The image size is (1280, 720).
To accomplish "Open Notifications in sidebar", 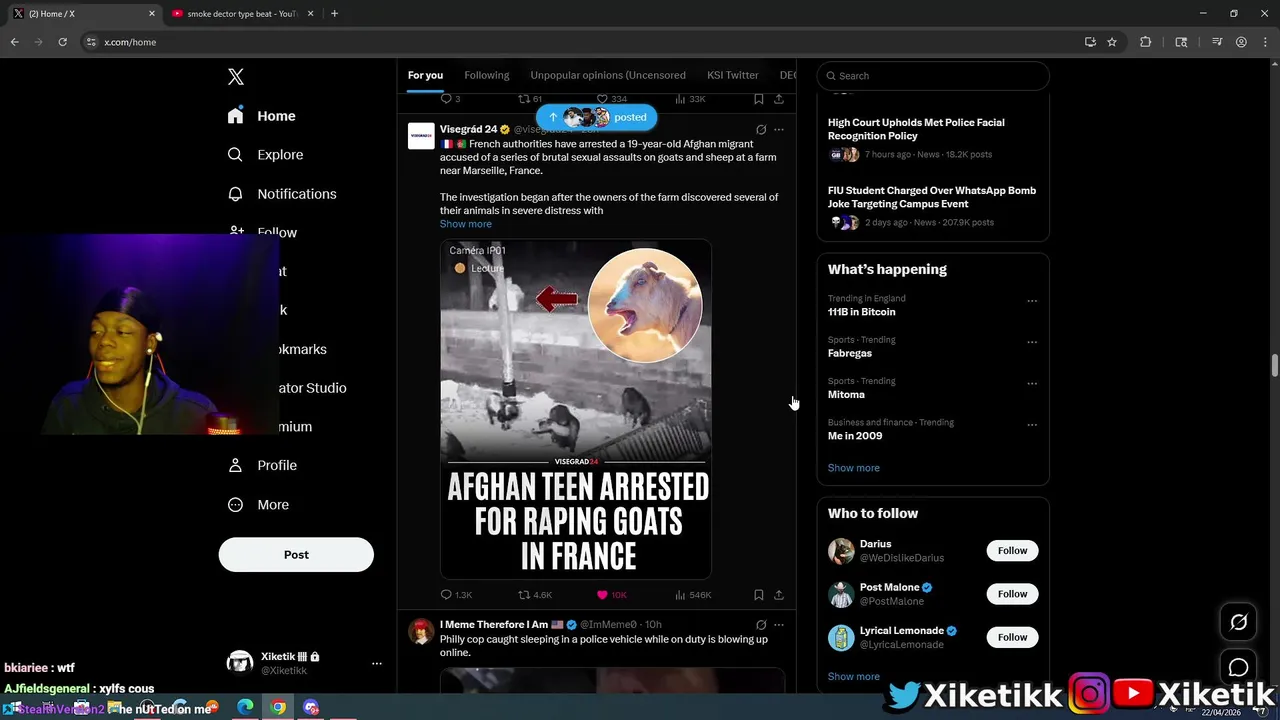I will (x=281, y=194).
